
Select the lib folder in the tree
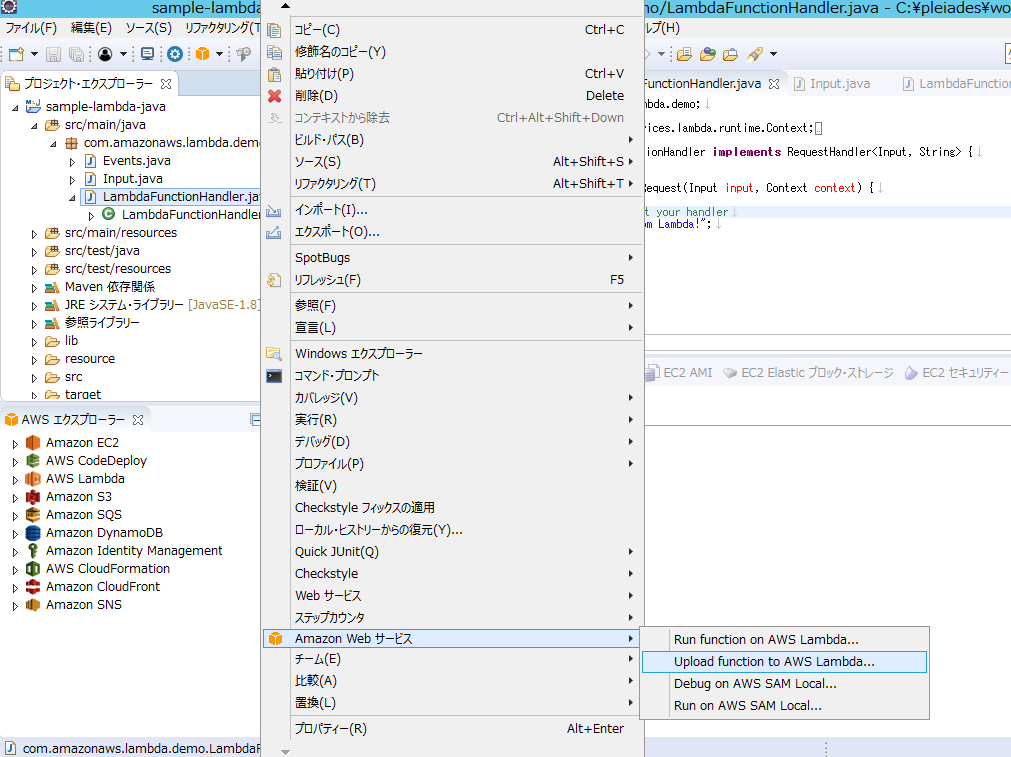(x=71, y=341)
